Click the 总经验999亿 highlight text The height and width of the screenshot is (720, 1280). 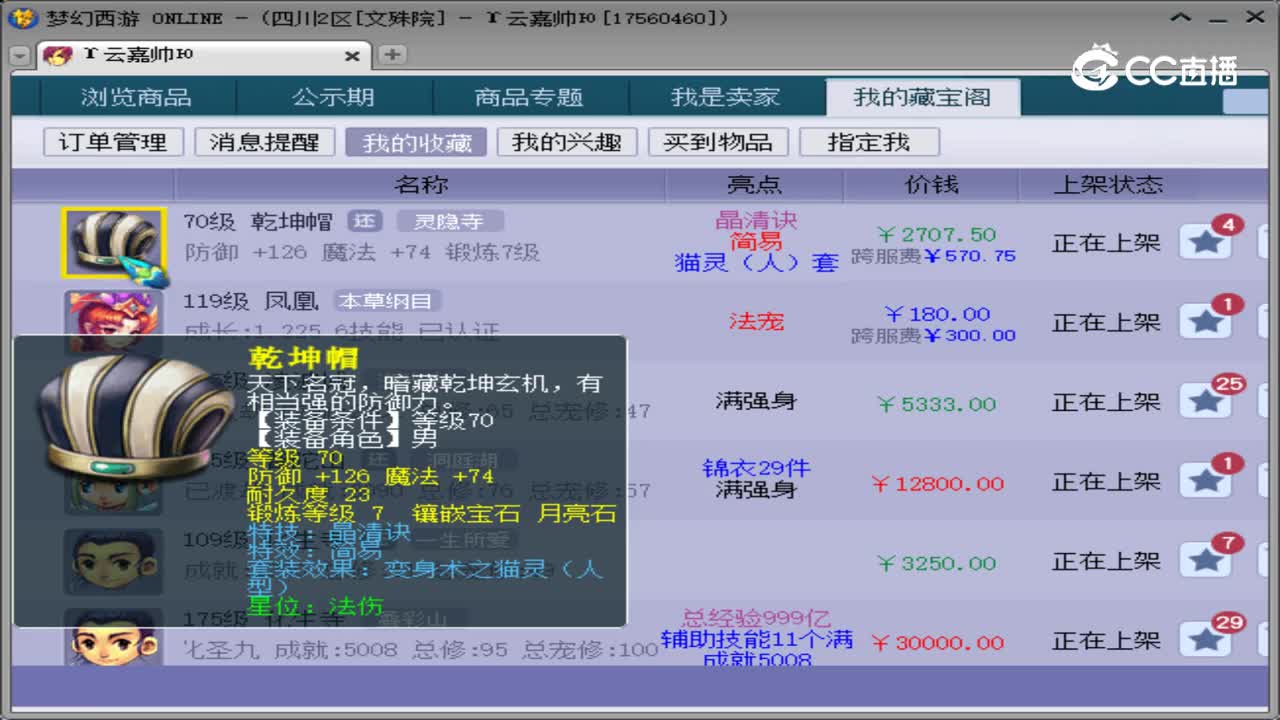click(756, 619)
